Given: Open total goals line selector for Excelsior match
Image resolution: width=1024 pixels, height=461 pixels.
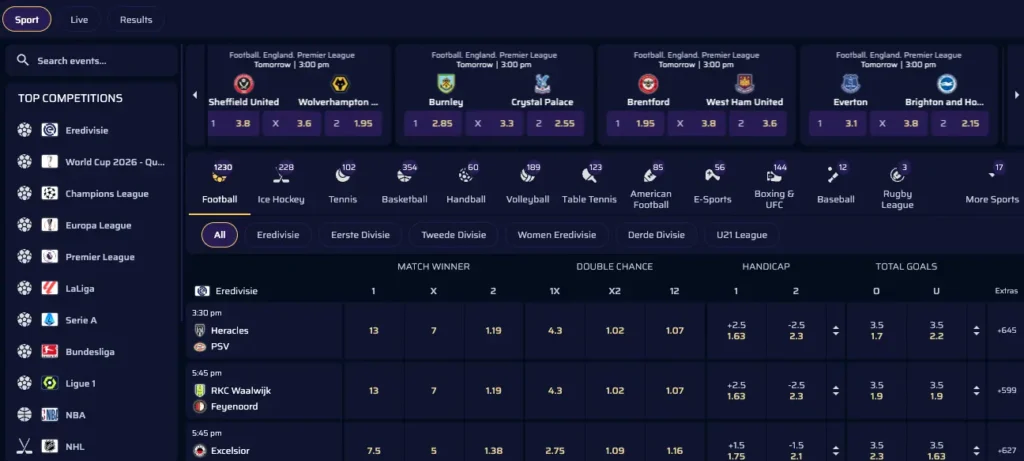Looking at the screenshot, I should pos(976,450).
